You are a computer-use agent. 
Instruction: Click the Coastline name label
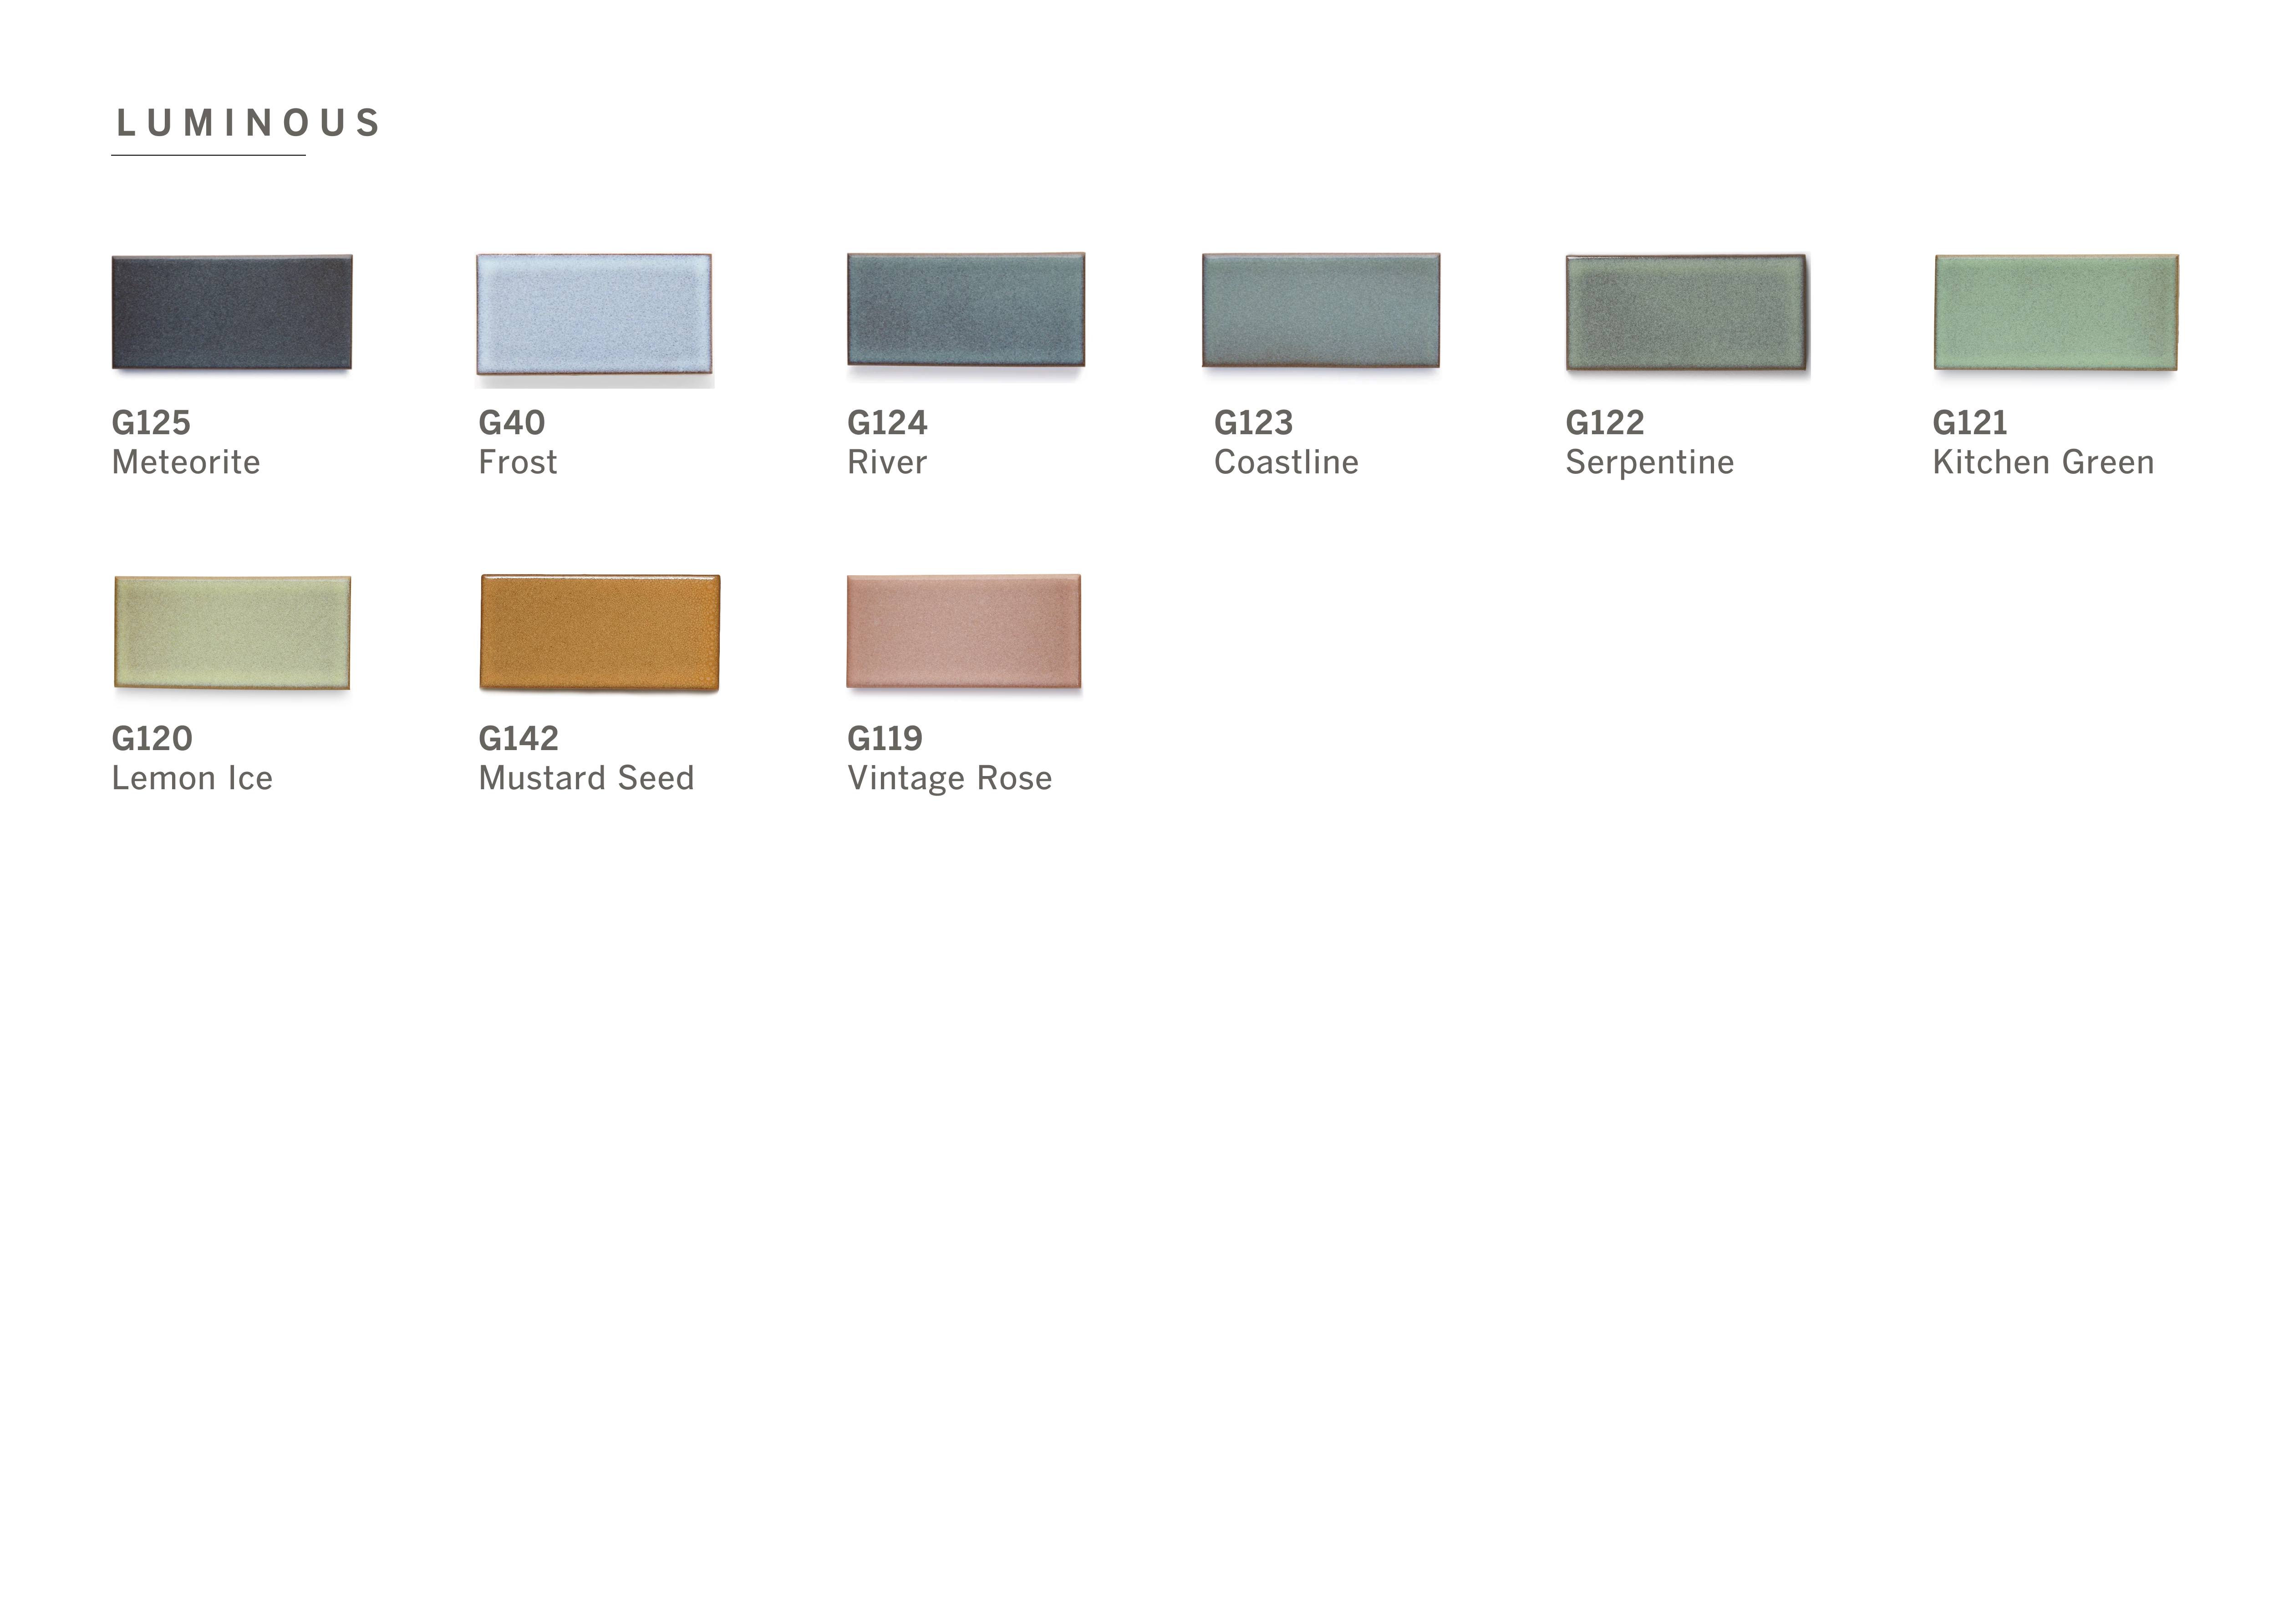1286,462
